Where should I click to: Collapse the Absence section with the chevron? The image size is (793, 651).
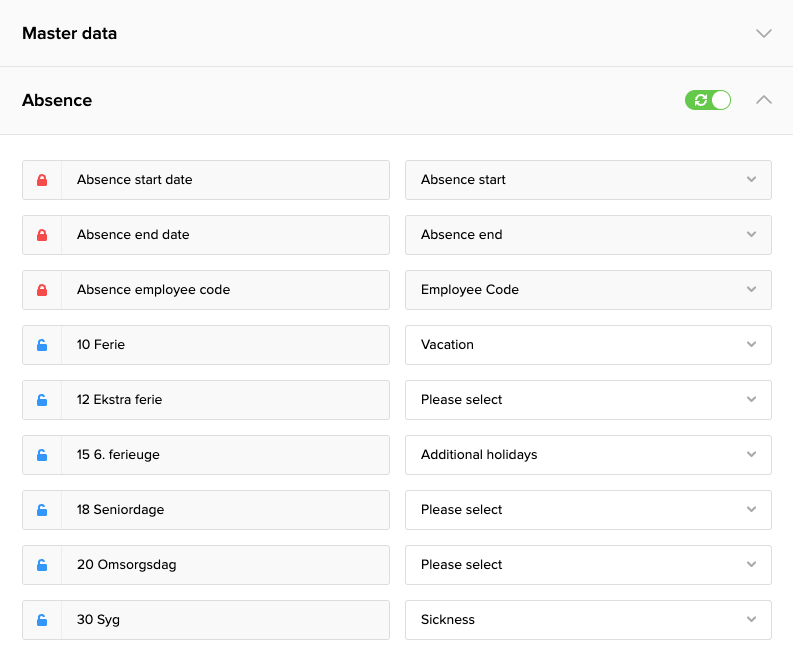pyautogui.click(x=764, y=100)
